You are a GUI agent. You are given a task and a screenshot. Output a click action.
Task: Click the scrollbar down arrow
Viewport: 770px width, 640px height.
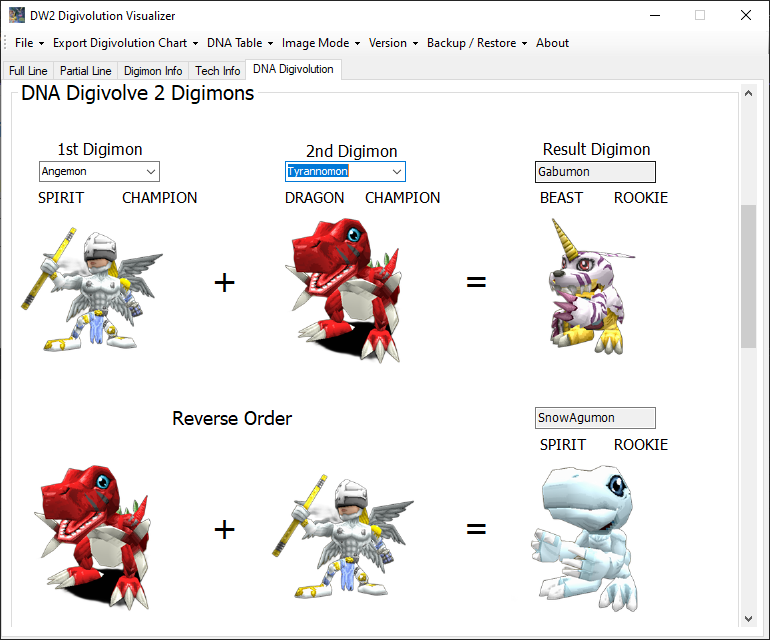(748, 619)
